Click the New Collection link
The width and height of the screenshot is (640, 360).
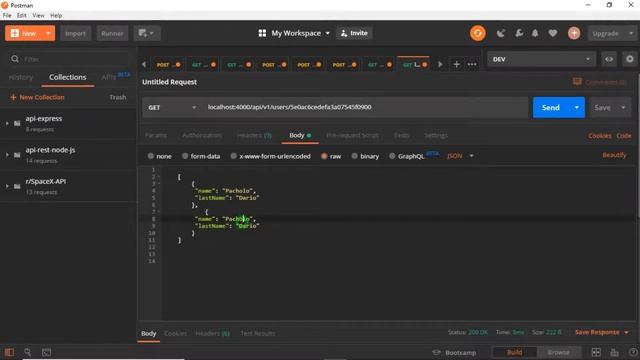point(37,97)
